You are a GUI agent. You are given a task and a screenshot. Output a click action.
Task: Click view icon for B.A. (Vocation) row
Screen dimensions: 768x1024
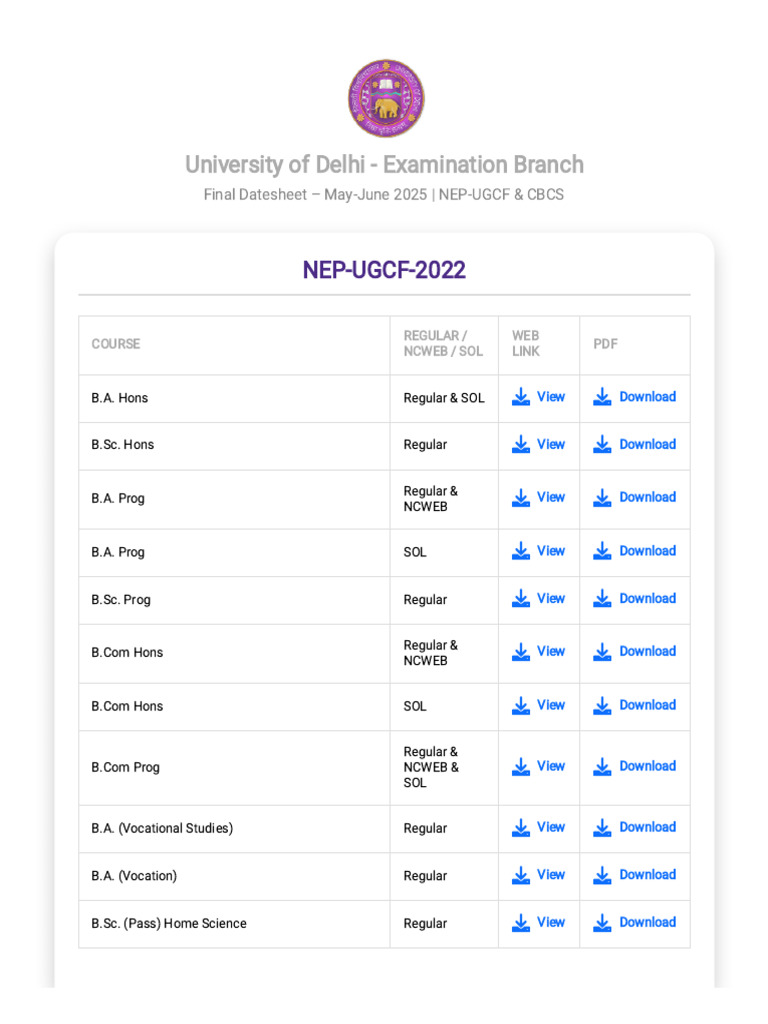(x=521, y=876)
